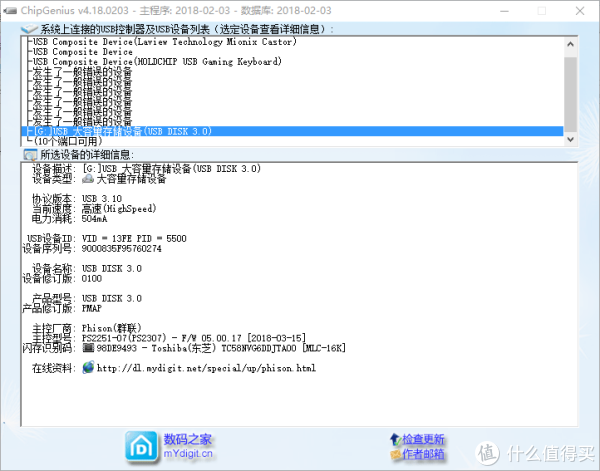Viewport: 600px width, 471px height.
Task: Click the device list scrollbar thumb
Action: coord(570,95)
